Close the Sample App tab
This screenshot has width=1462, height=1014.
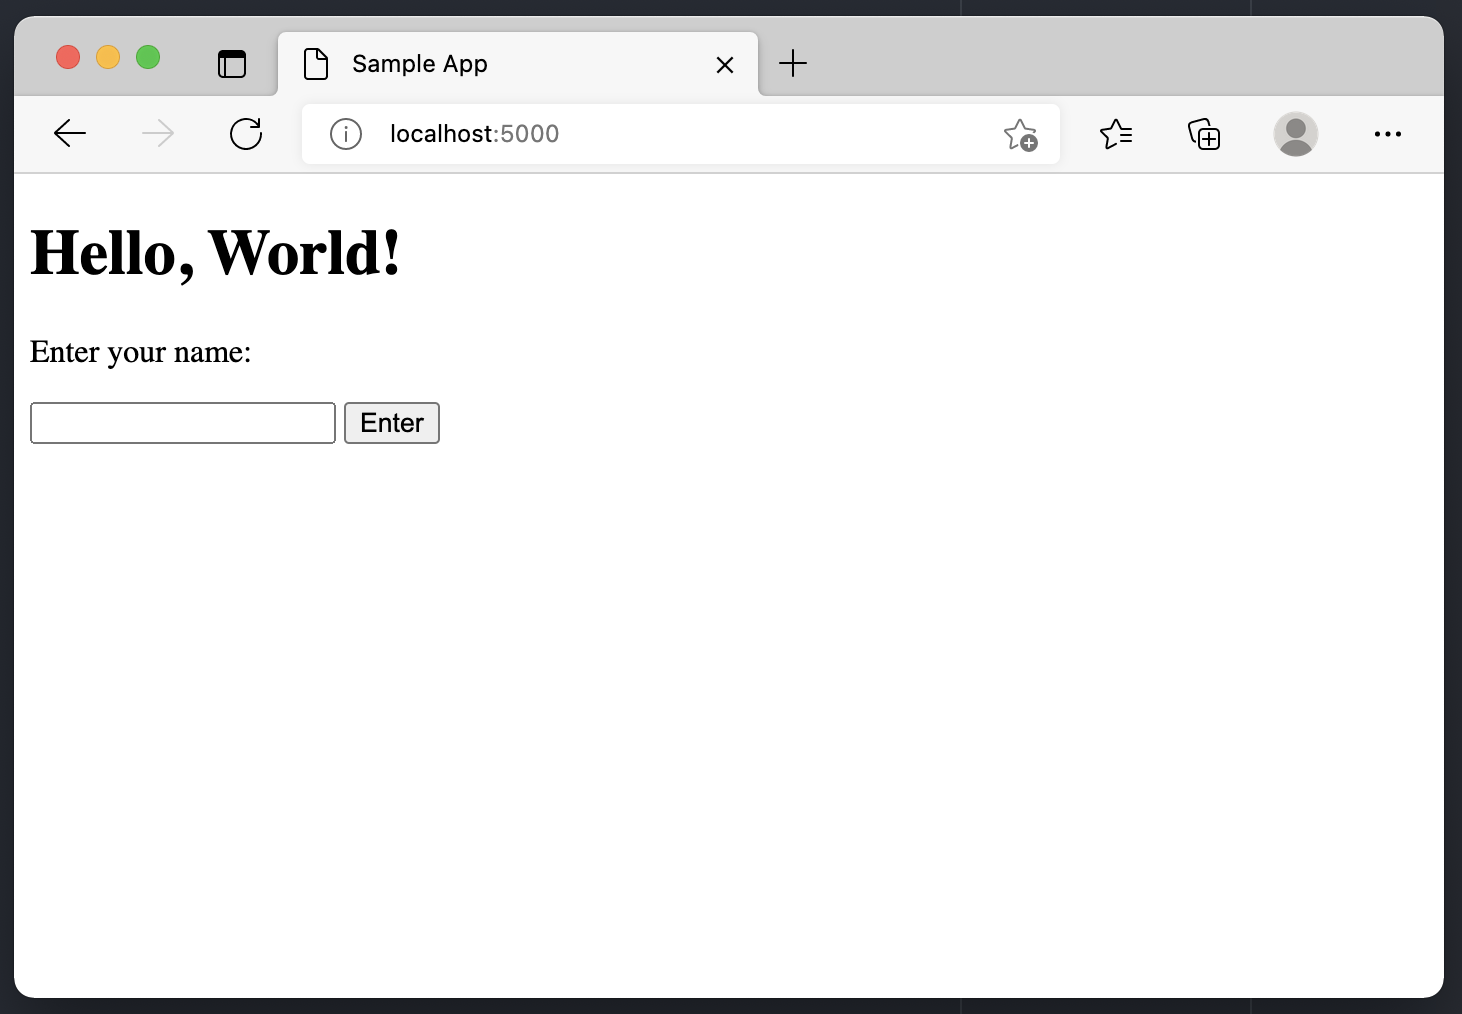point(725,64)
